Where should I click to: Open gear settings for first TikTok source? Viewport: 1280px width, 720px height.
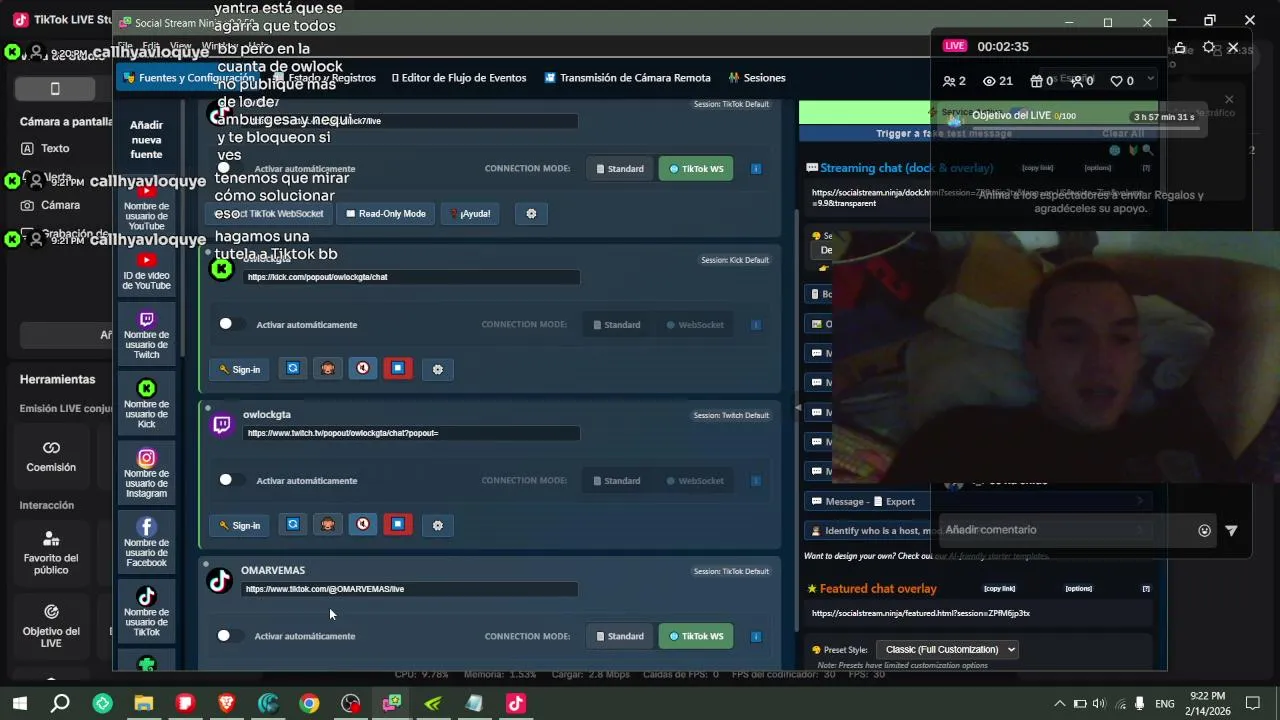531,214
